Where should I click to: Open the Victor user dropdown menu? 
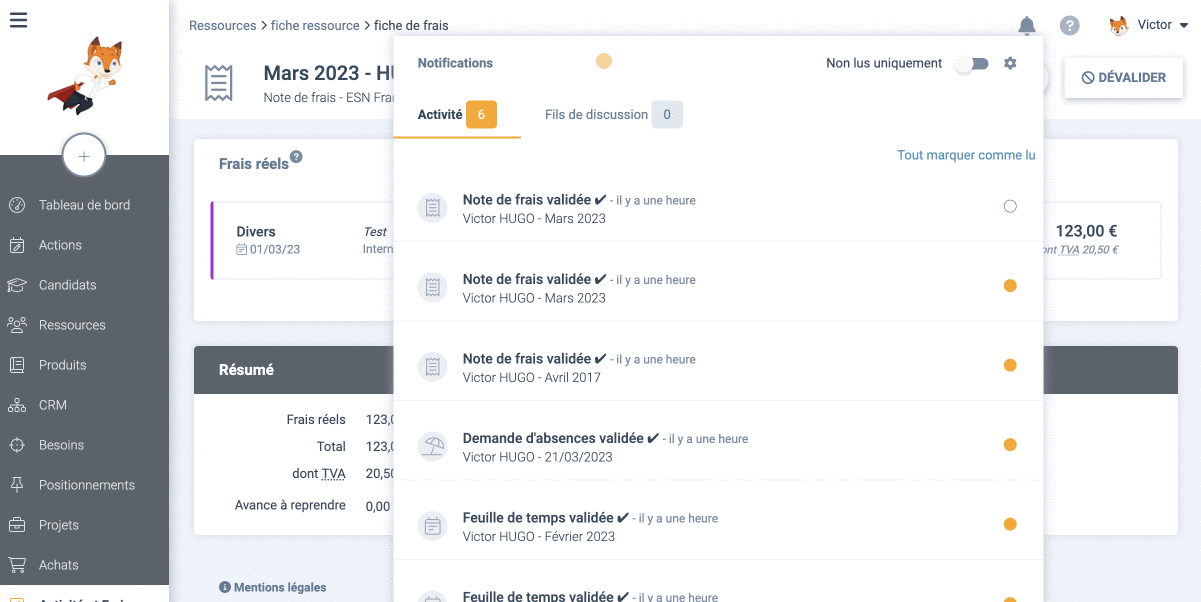(x=1148, y=25)
